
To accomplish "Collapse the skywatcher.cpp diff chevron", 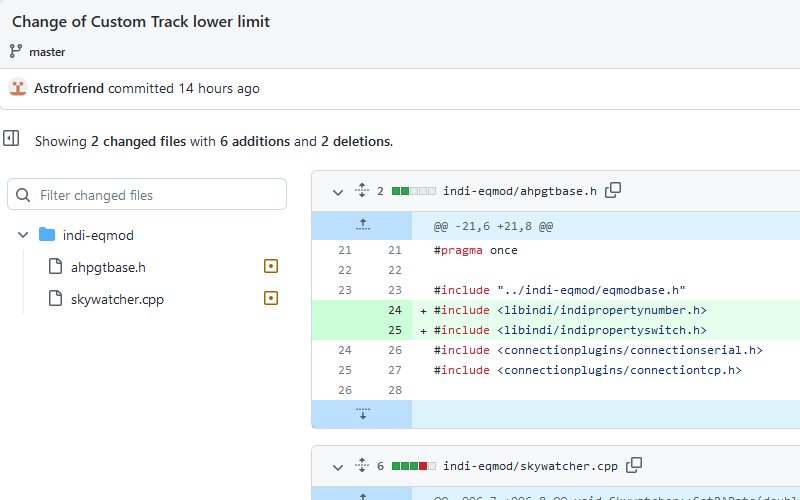I will tap(338, 467).
